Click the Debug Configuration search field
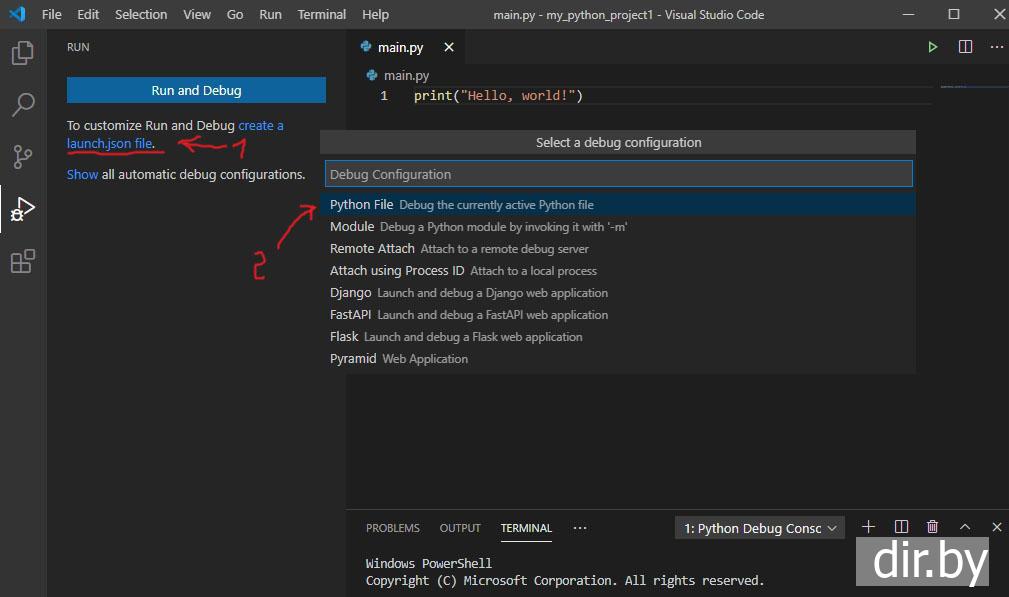Viewport: 1009px width, 597px height. point(618,174)
